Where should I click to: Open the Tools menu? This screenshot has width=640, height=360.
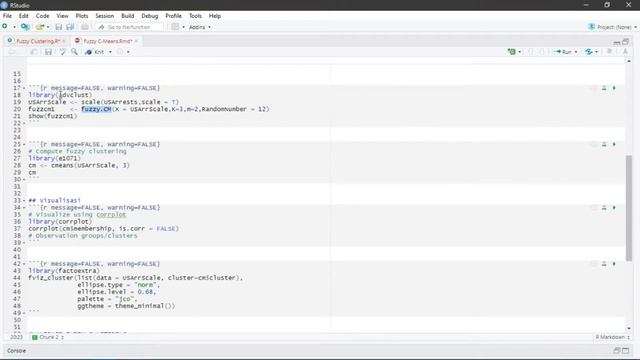(x=195, y=16)
